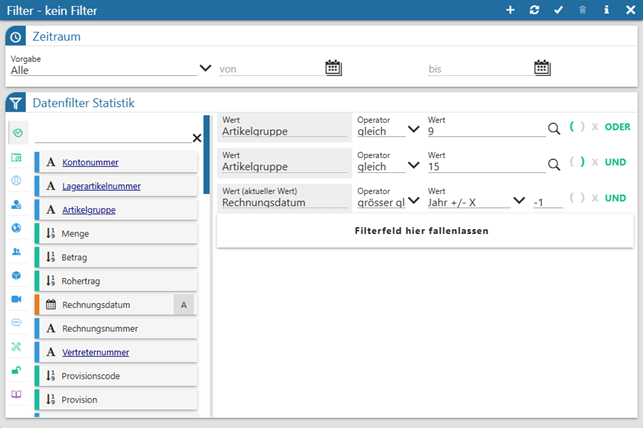Image resolution: width=643 pixels, height=428 pixels.
Task: Open the info icon in title bar
Action: (x=607, y=10)
